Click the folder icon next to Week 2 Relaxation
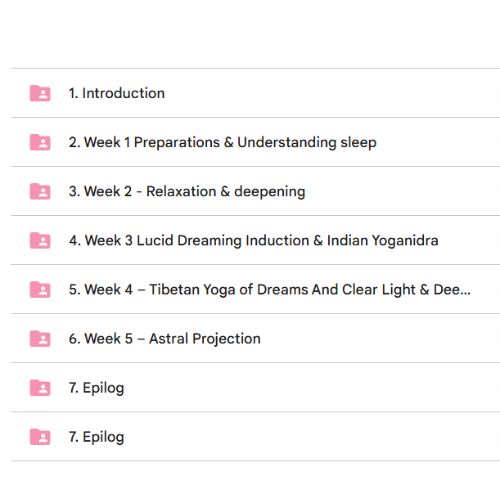The image size is (500, 500). tap(40, 191)
